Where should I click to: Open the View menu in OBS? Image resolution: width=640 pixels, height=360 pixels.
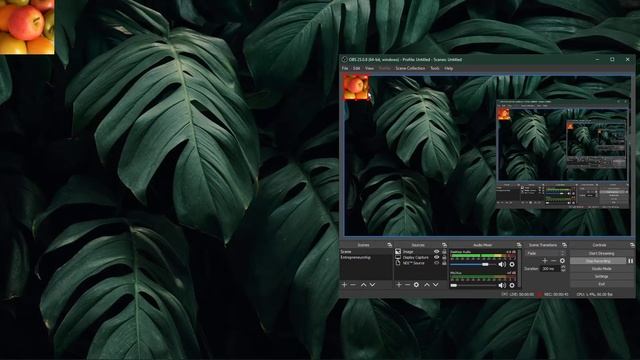point(369,68)
